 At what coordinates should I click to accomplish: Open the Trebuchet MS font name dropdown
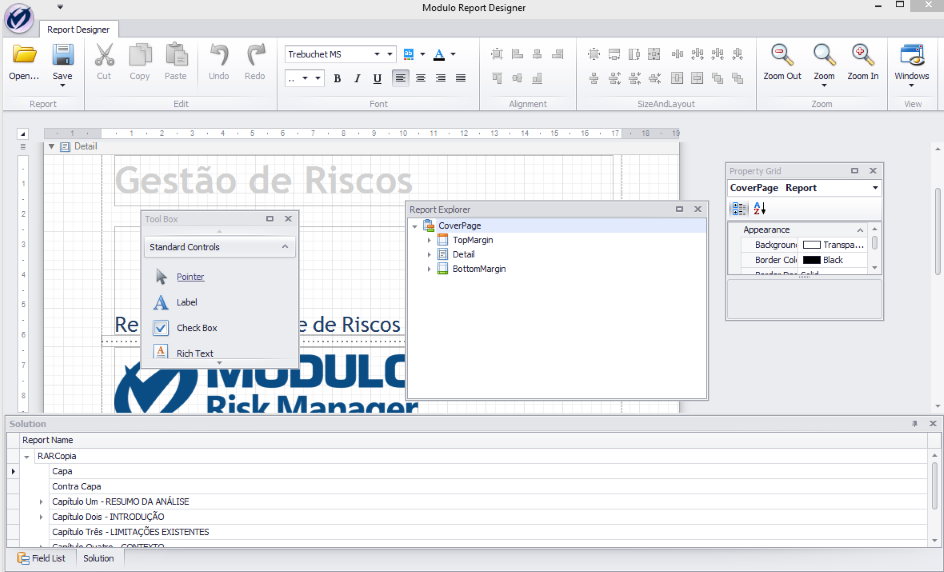tap(390, 54)
